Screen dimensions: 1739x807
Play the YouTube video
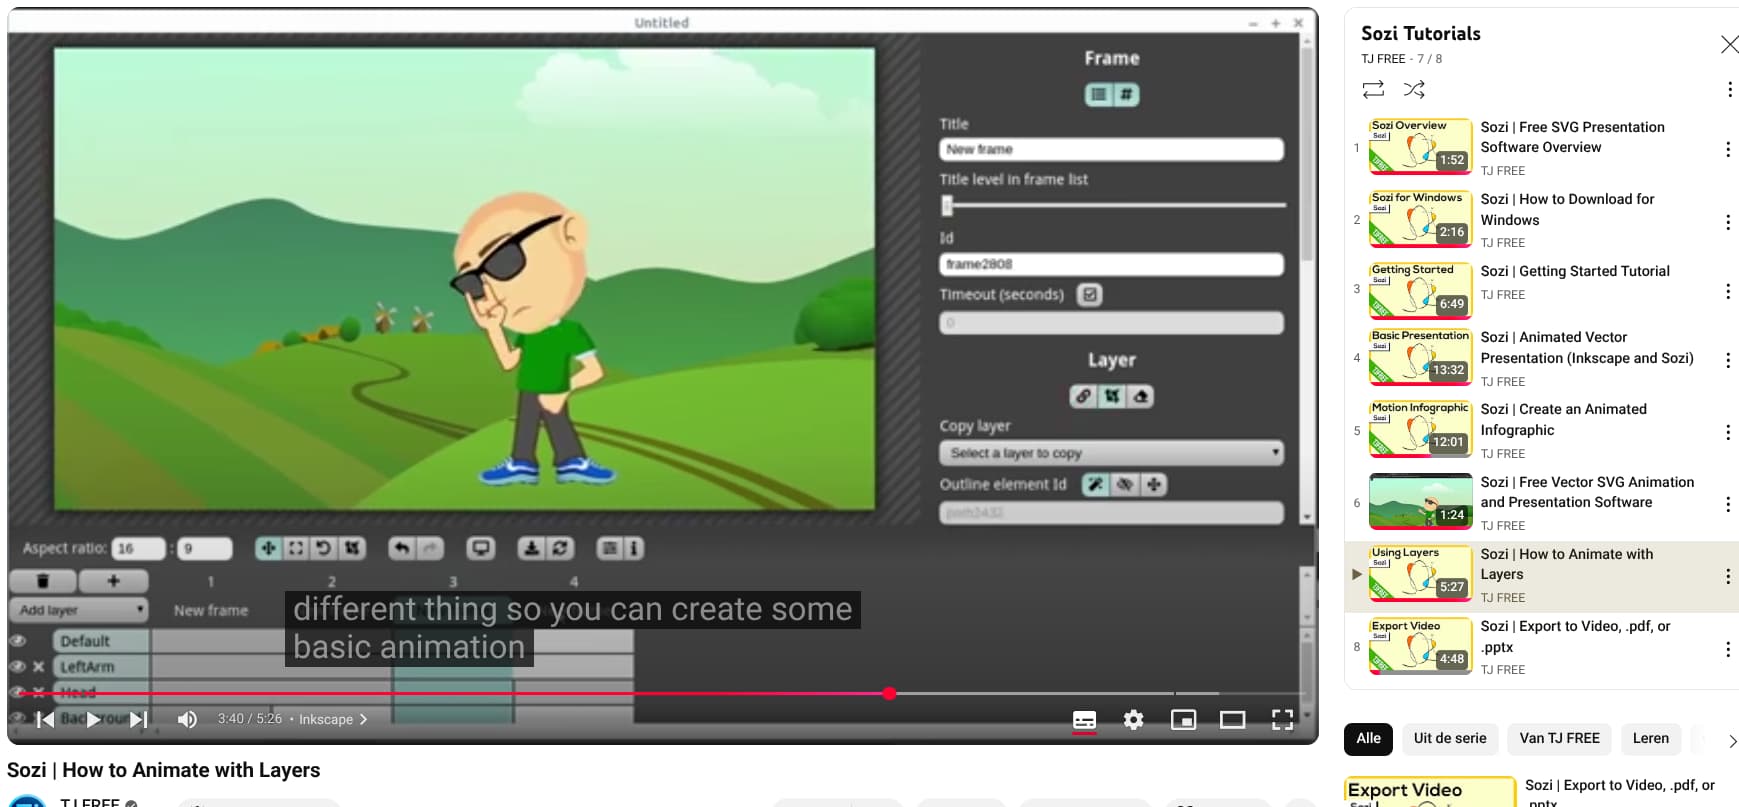93,719
